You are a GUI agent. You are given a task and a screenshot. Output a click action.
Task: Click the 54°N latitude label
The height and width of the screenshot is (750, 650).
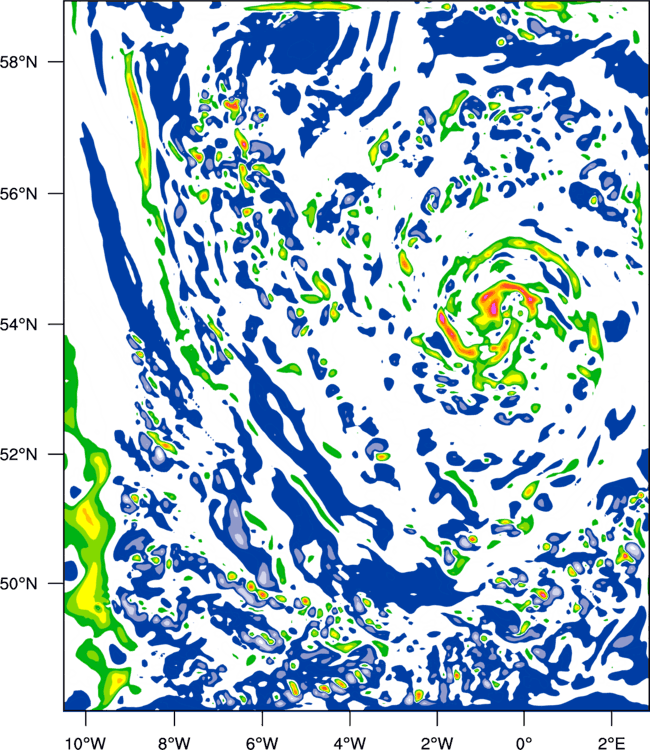point(18,324)
